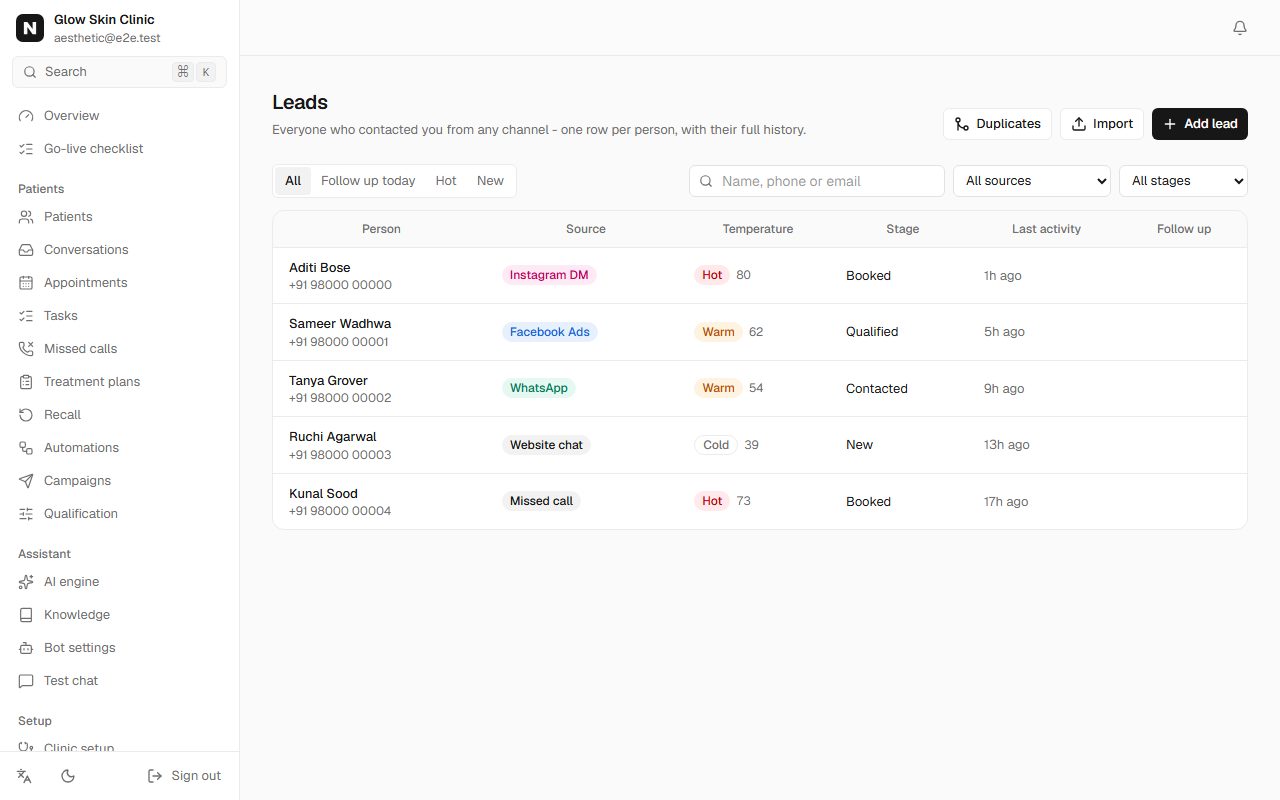The image size is (1280, 800).
Task: Open Appointments calendar
Action: point(119,283)
